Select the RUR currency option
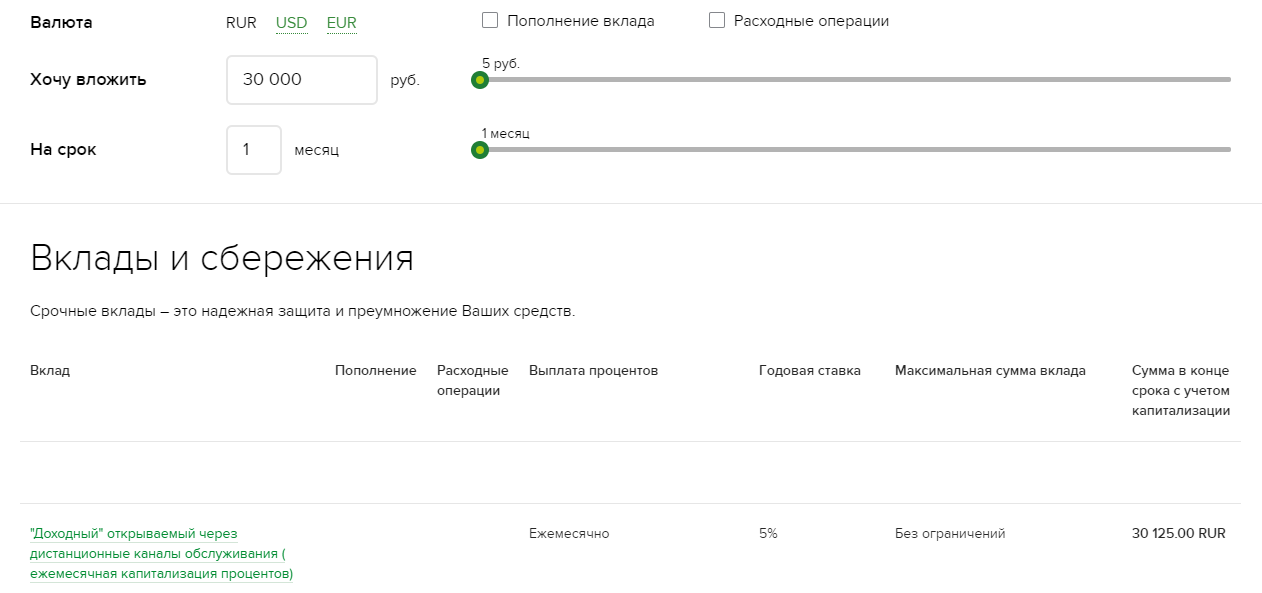Viewport: 1262px width, 593px height. 241,23
